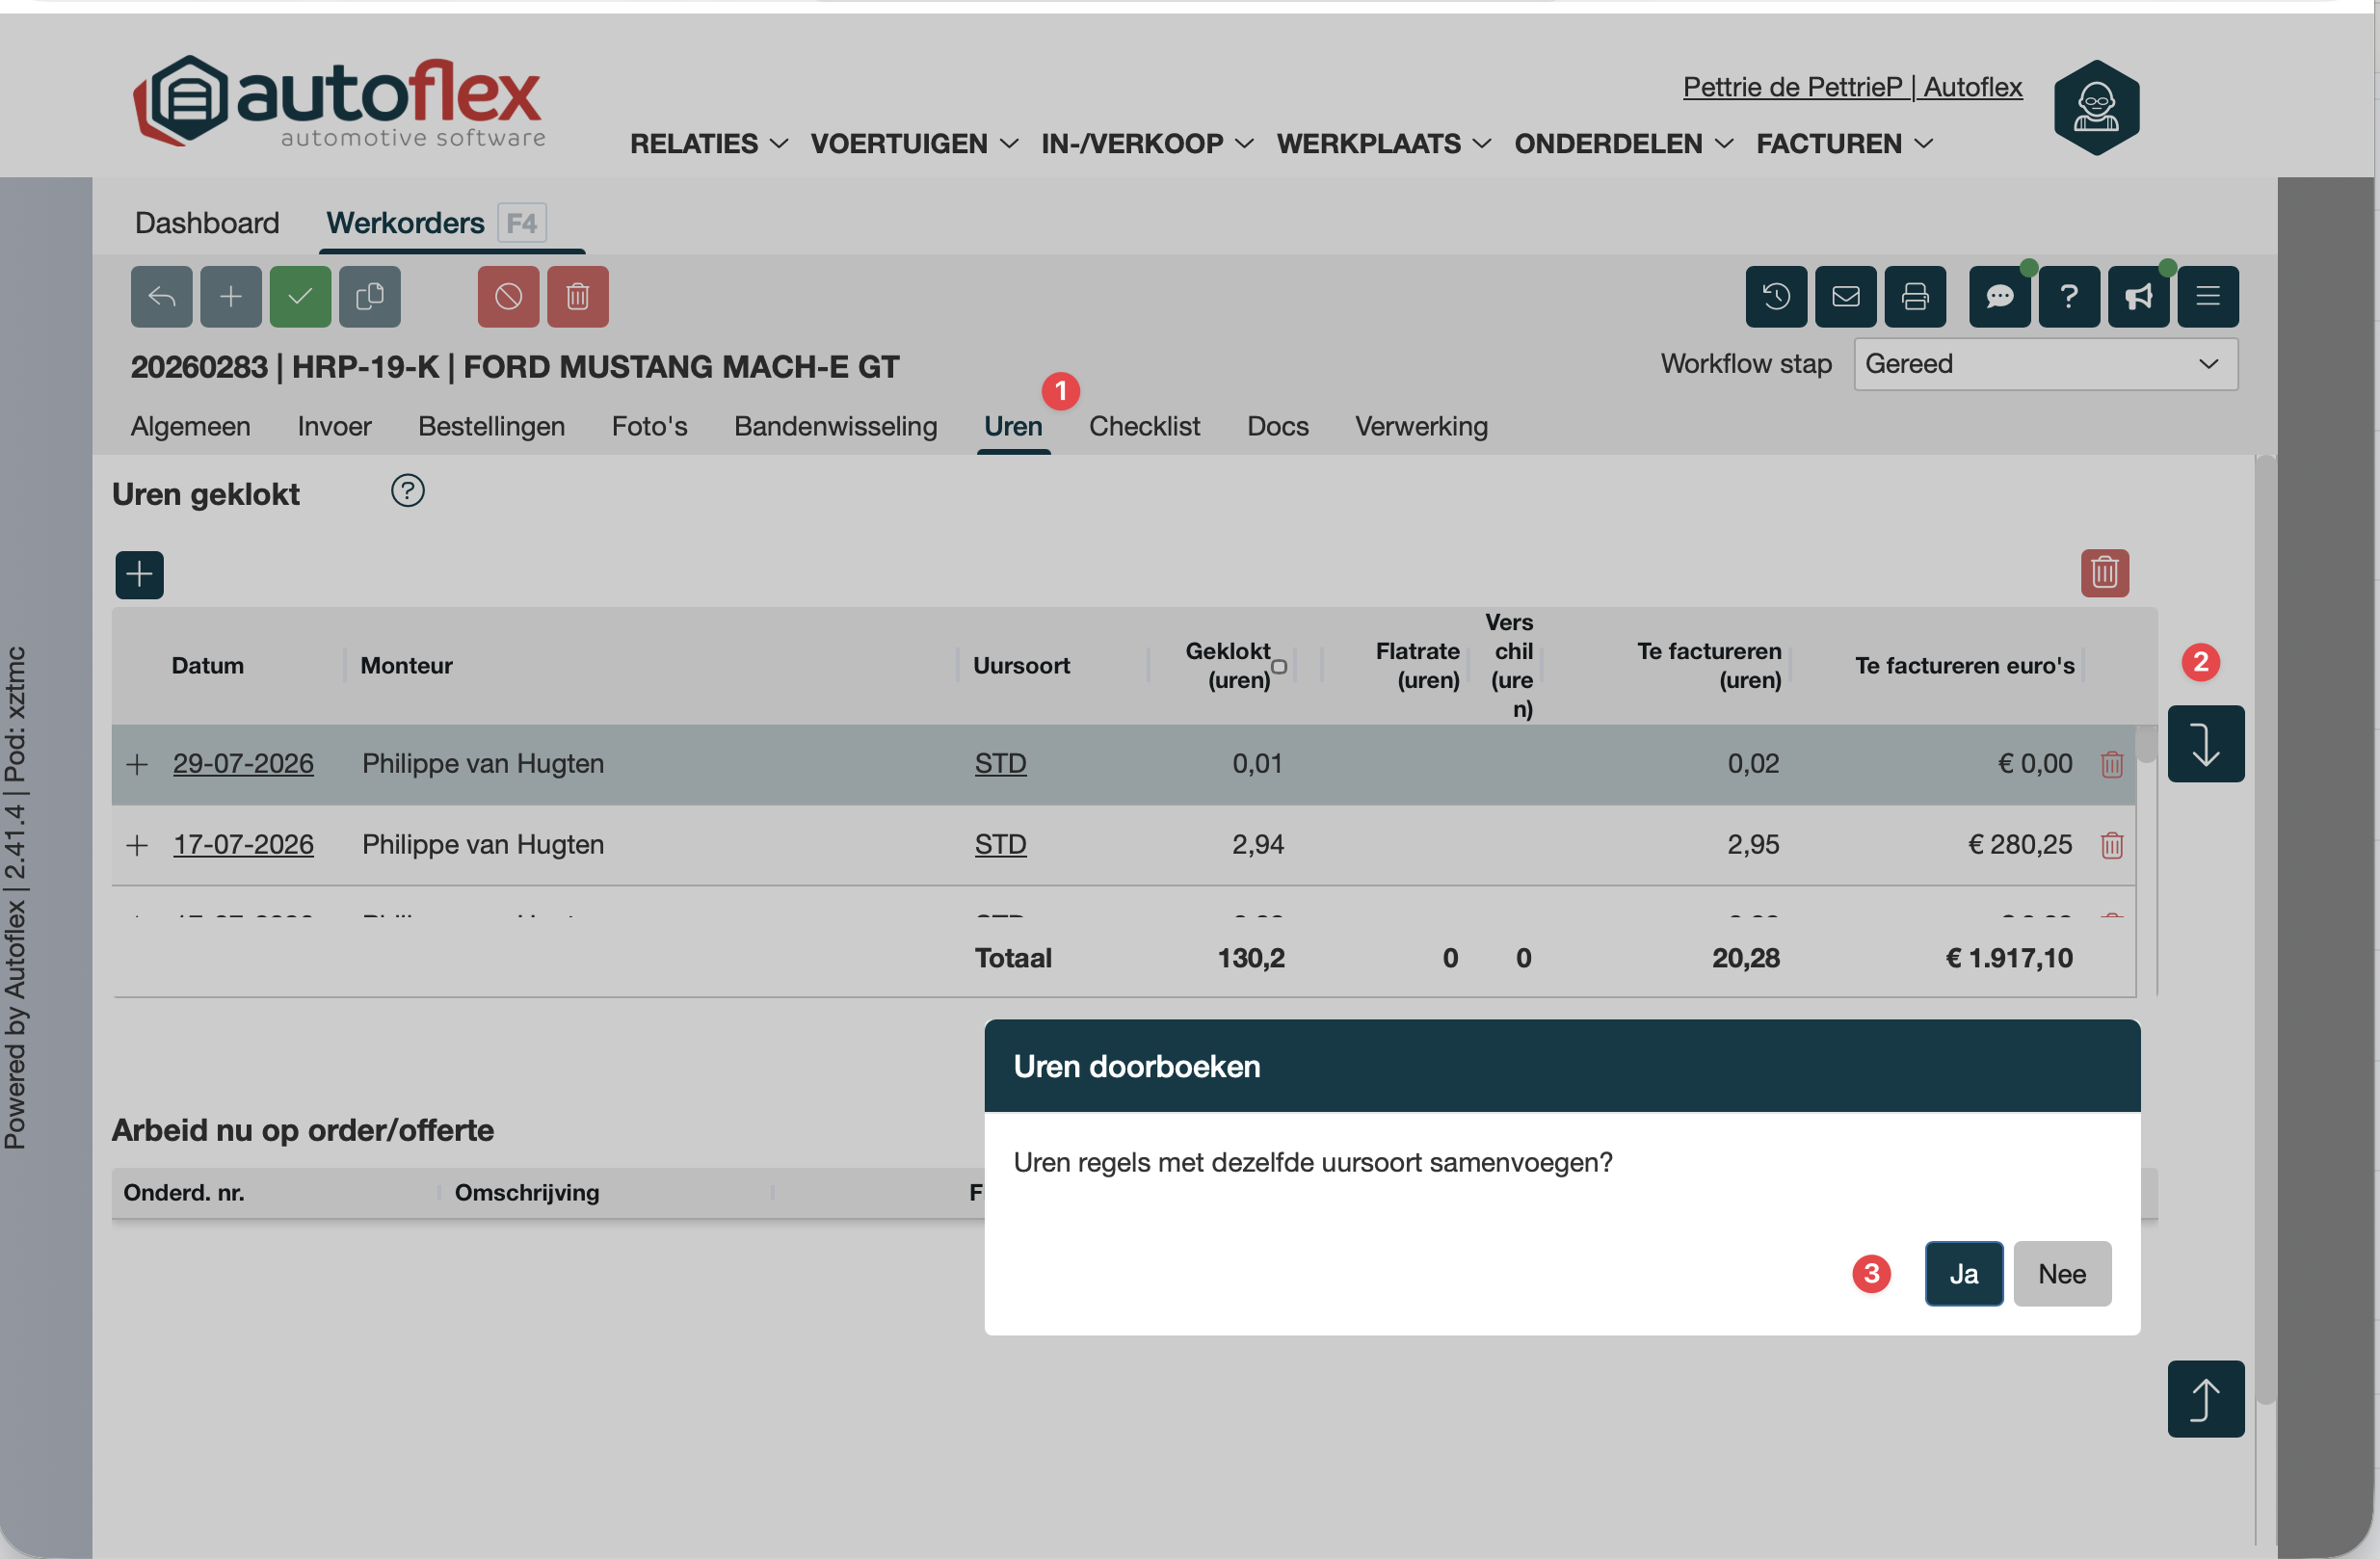2380x1559 pixels.
Task: Click the red trash button above hours table
Action: (x=2105, y=573)
